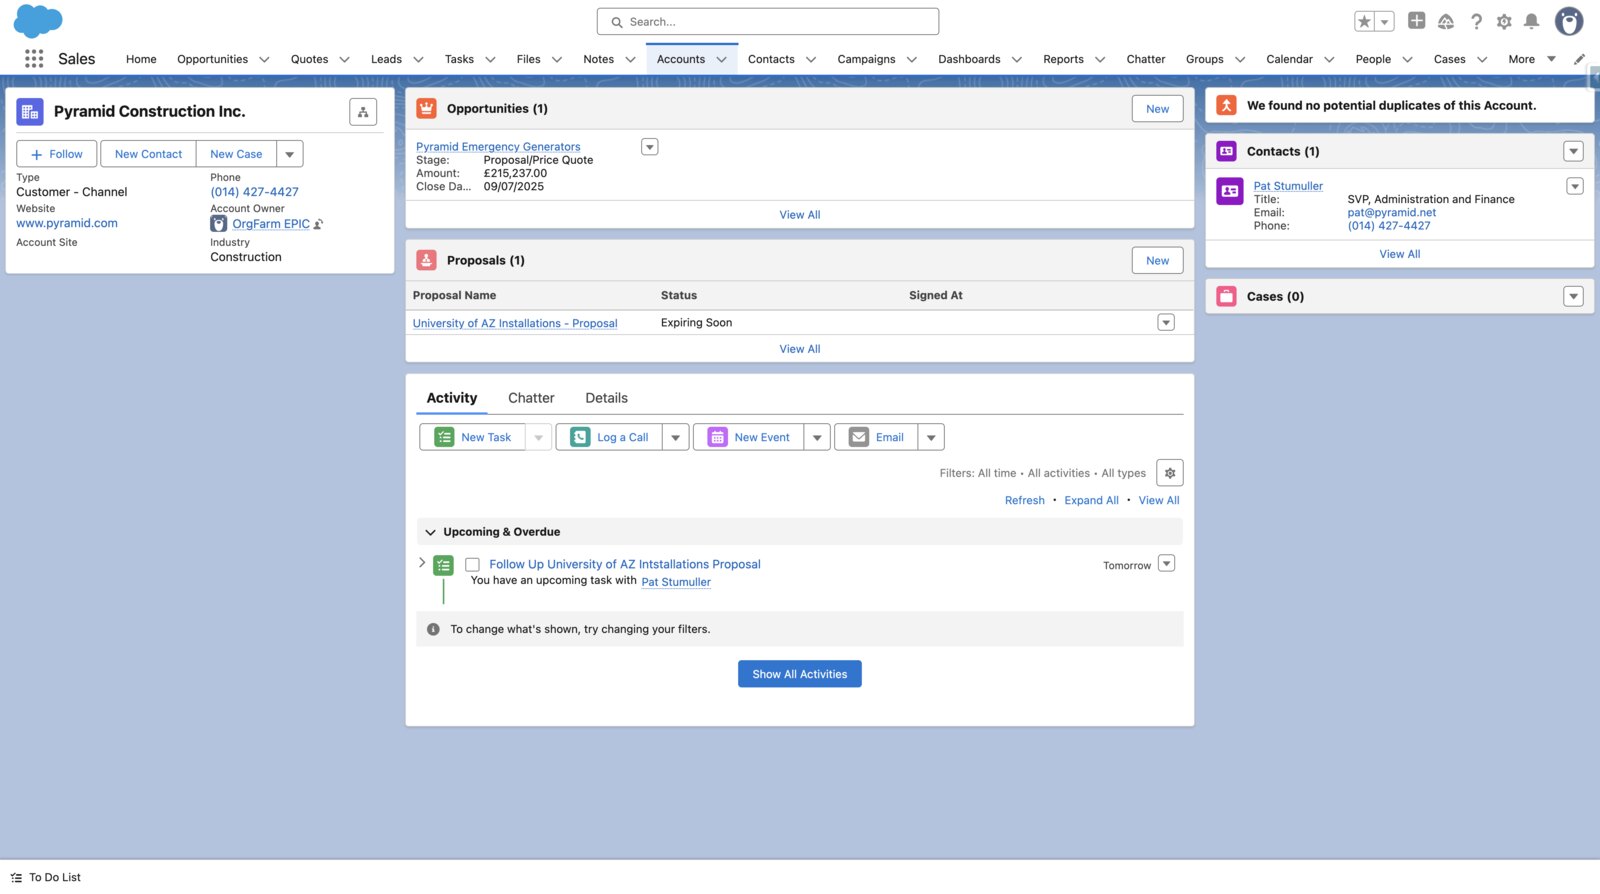Click New in the Opportunities card
Screen dimensions: 1600x894
[x=1158, y=109]
